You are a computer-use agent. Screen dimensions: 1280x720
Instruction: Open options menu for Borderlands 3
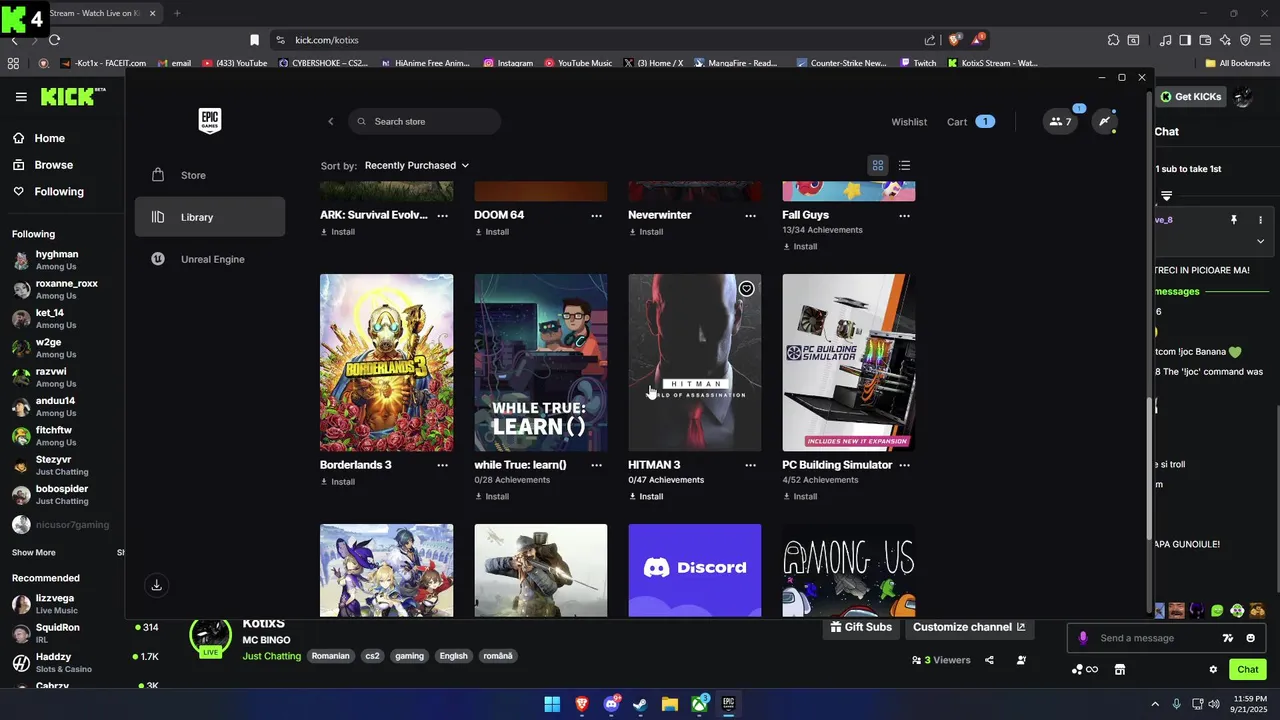443,465
